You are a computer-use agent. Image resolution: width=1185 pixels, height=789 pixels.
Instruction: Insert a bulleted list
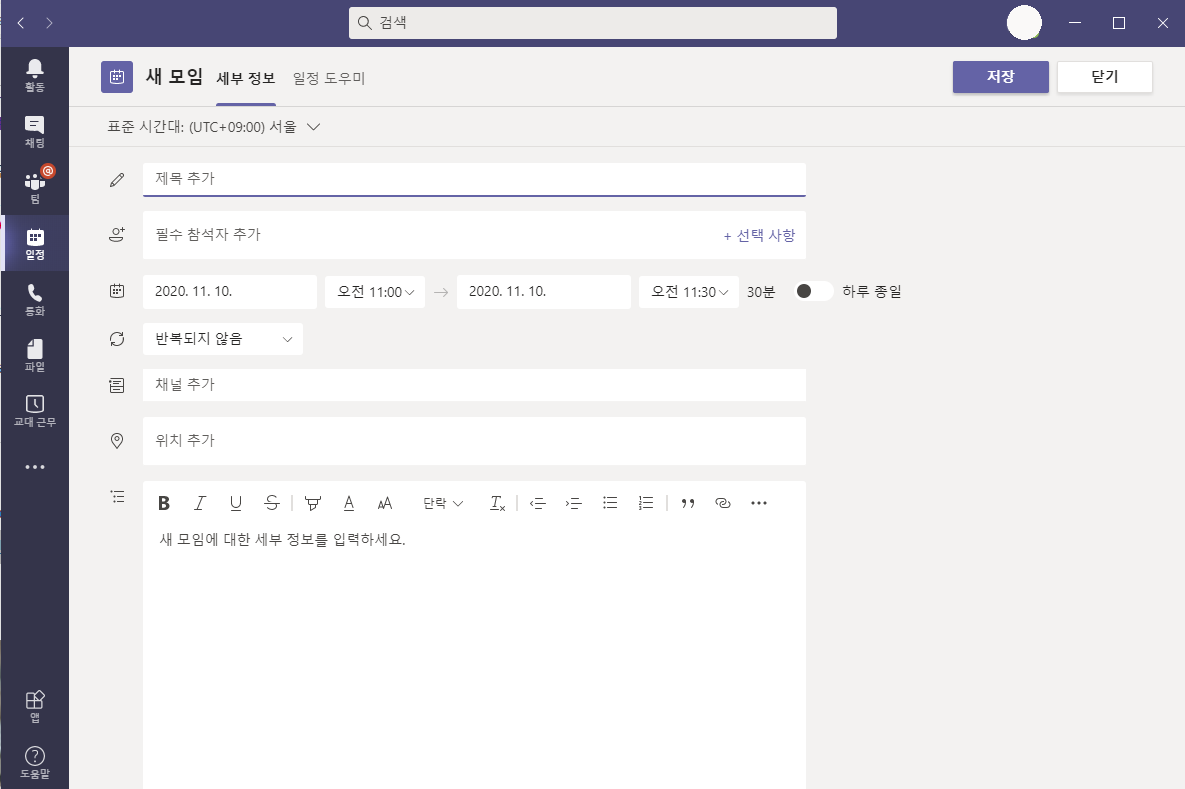click(610, 503)
